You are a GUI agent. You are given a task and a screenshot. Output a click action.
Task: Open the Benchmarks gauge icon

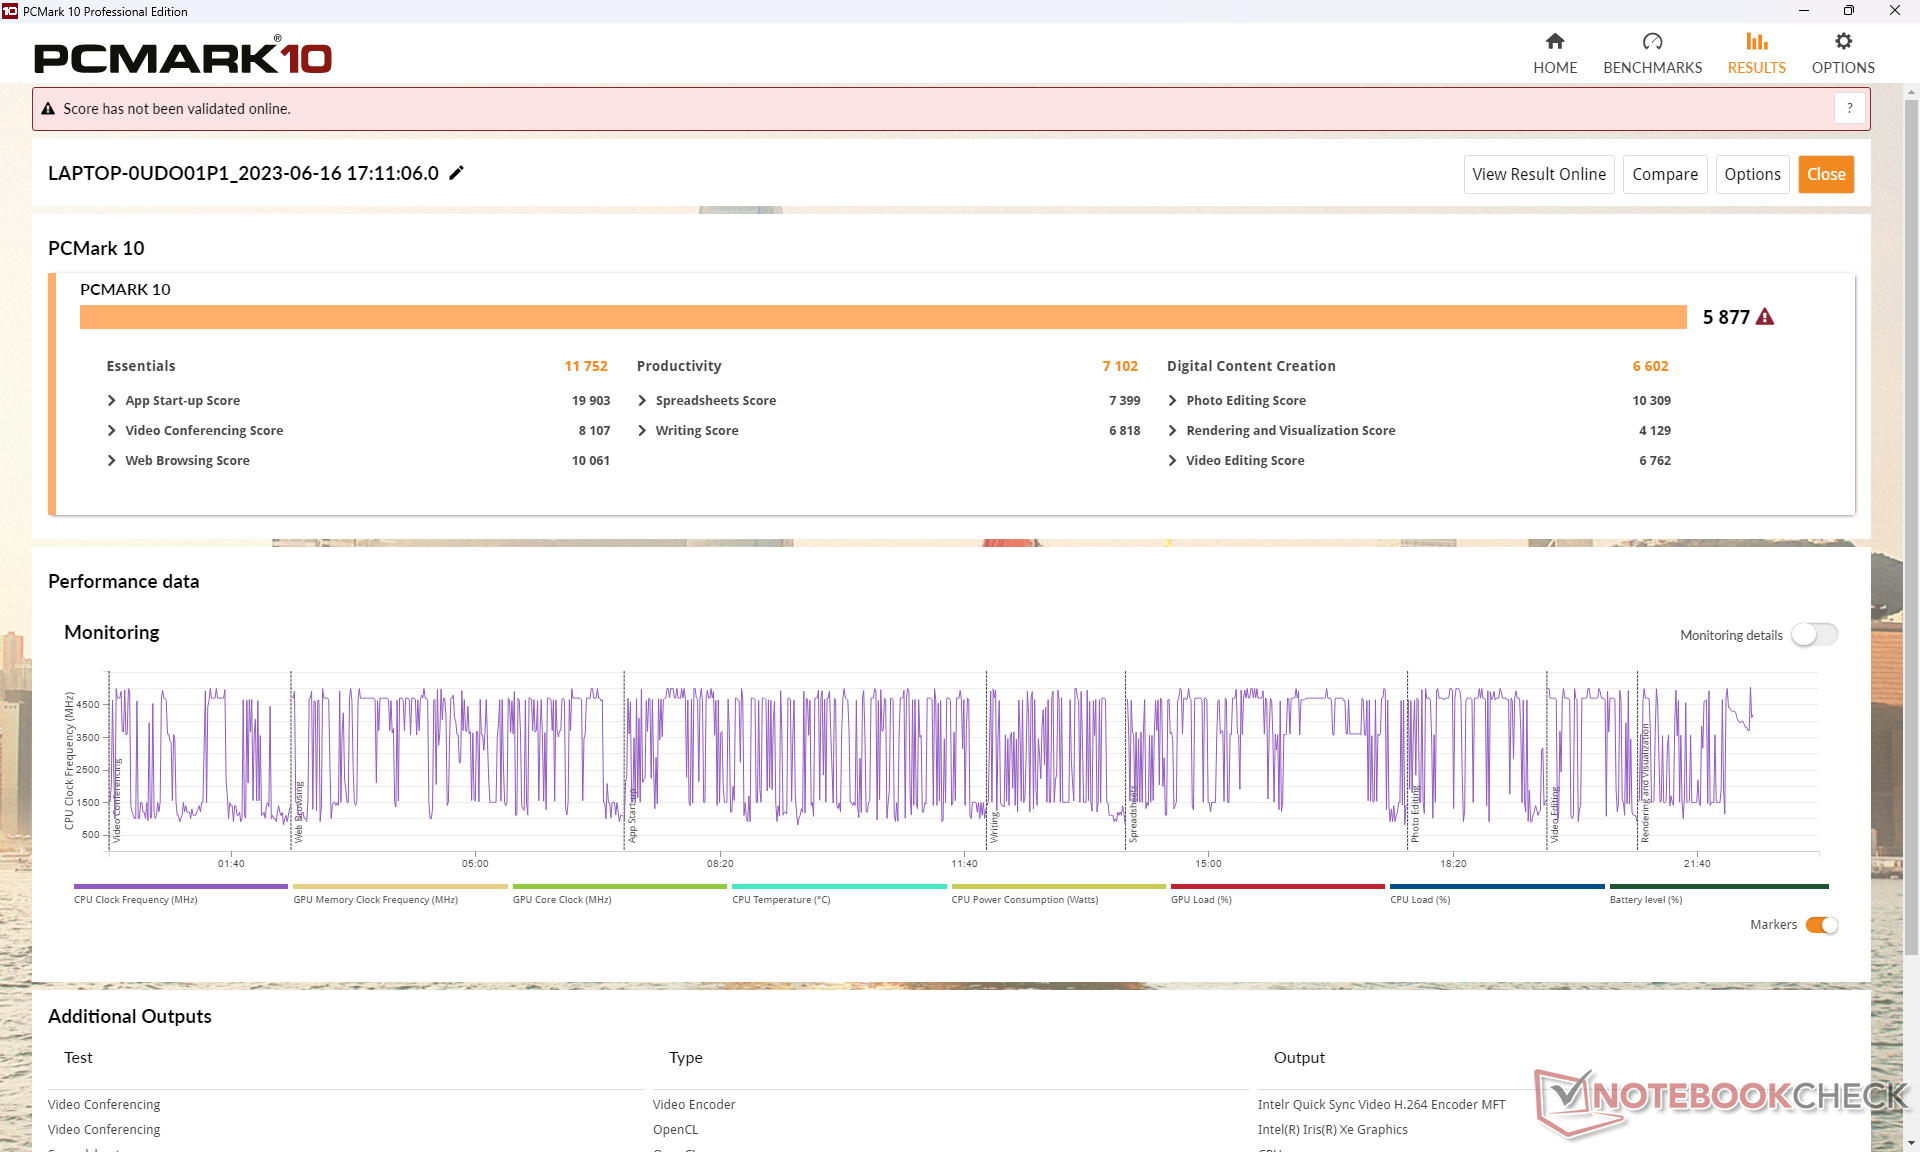pyautogui.click(x=1652, y=42)
